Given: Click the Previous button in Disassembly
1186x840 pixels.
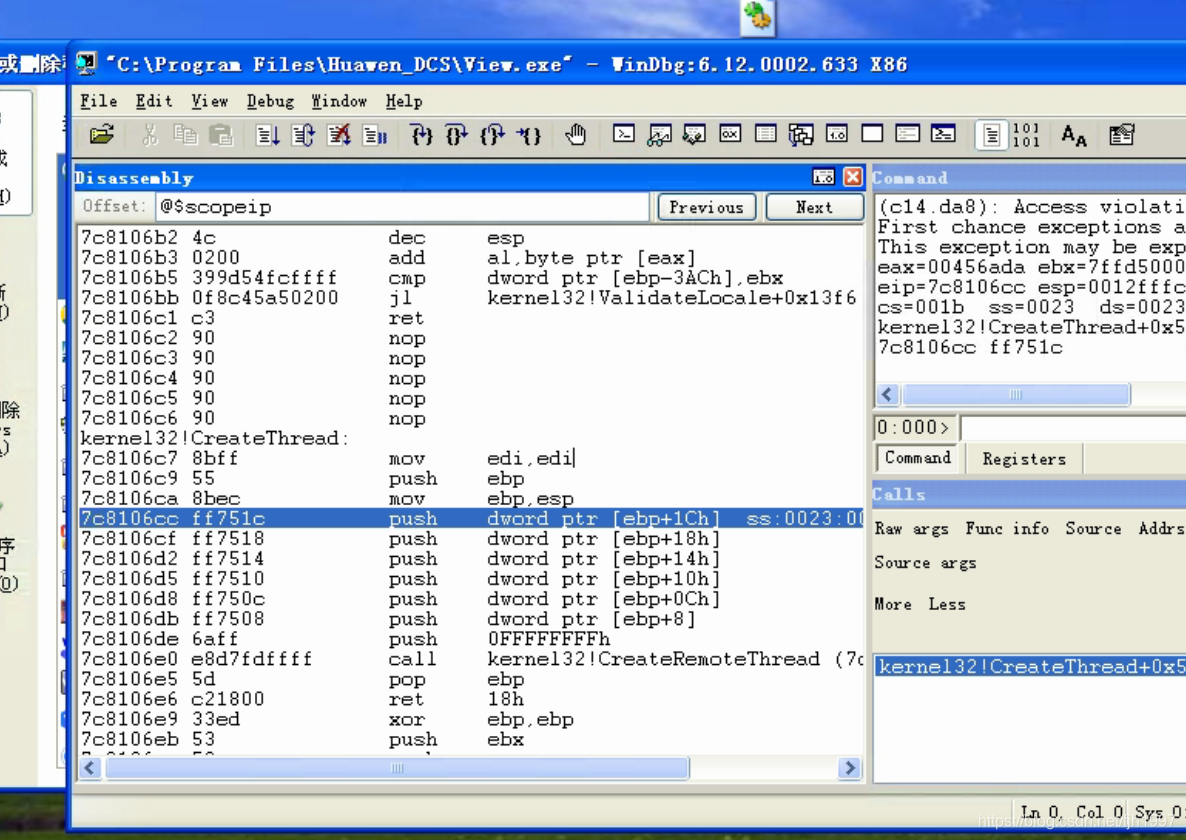Looking at the screenshot, I should [706, 207].
